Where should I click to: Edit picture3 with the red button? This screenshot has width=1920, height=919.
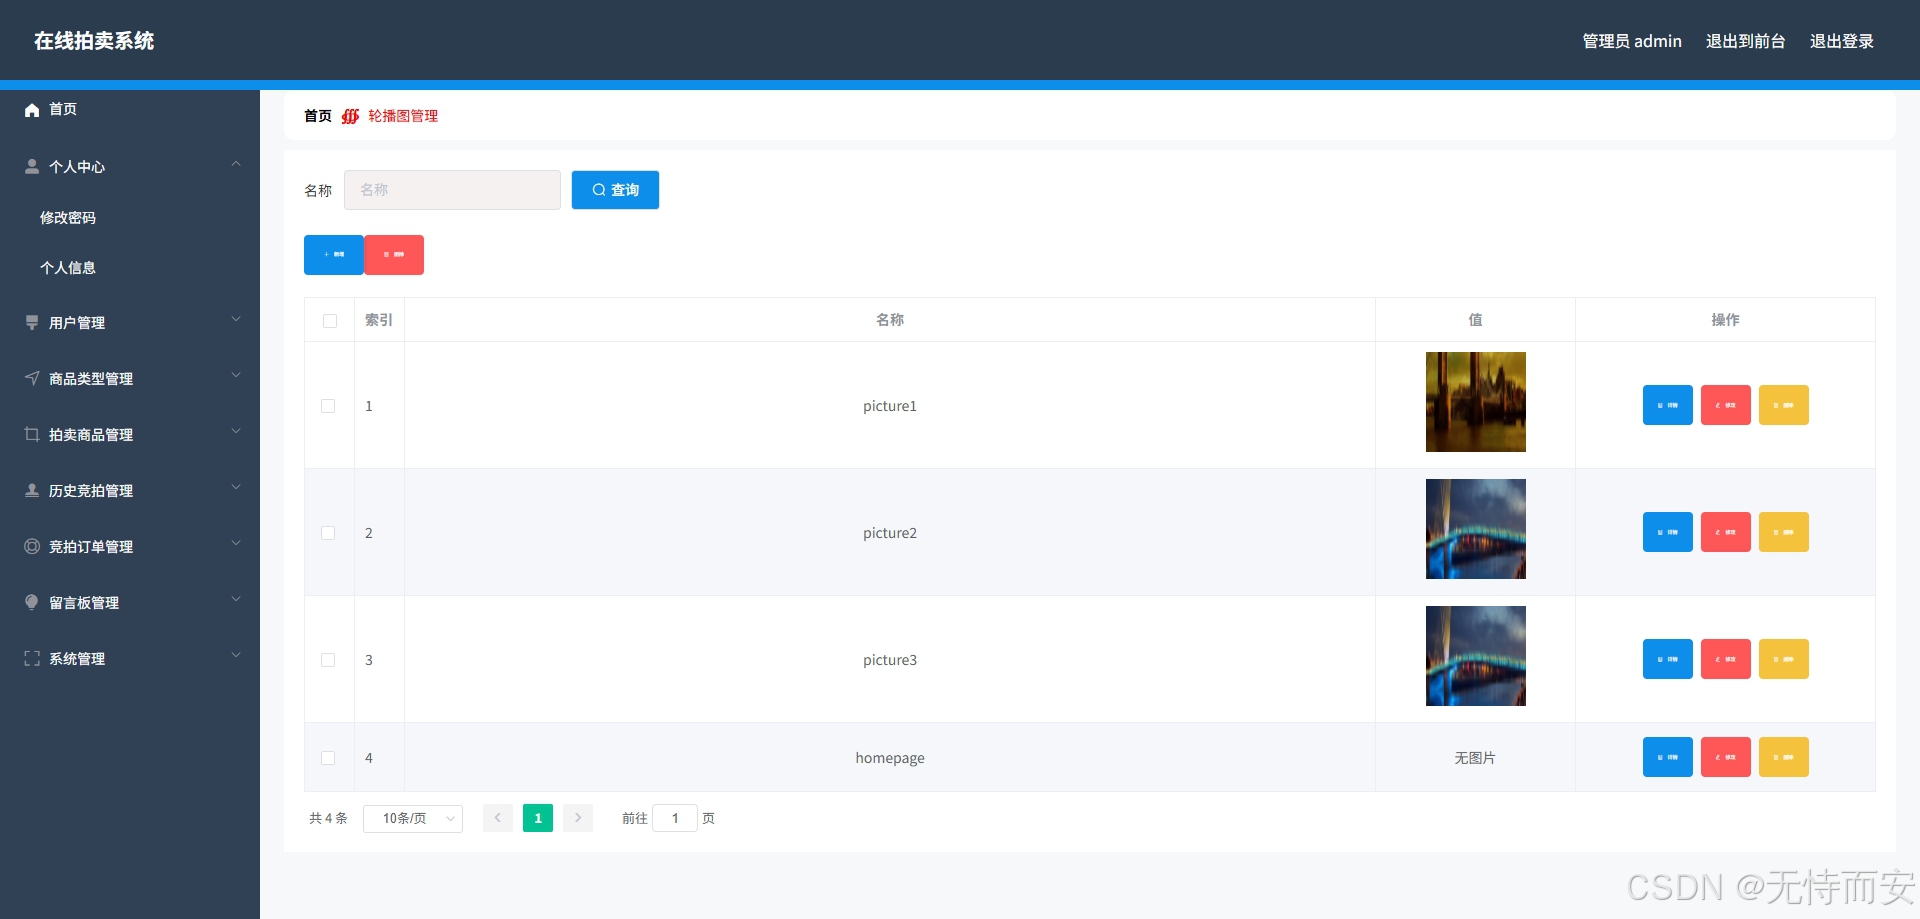(x=1726, y=659)
